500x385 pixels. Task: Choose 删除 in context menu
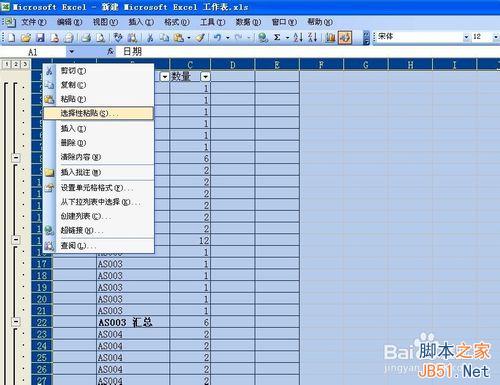click(x=99, y=143)
